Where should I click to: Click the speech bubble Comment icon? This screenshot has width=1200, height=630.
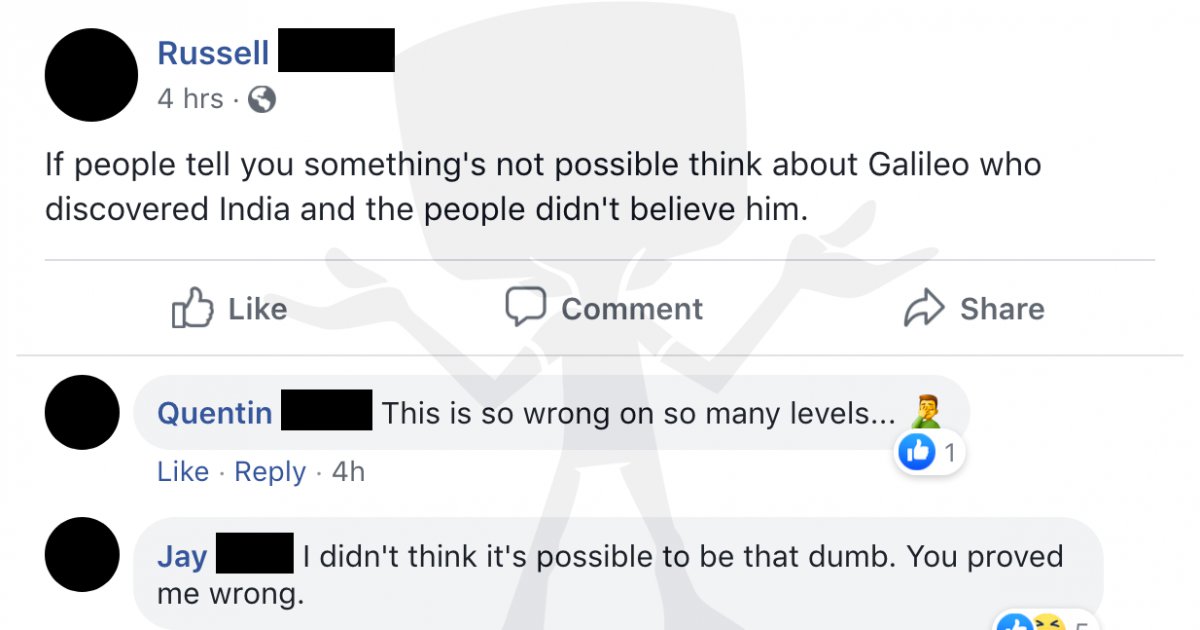[525, 308]
